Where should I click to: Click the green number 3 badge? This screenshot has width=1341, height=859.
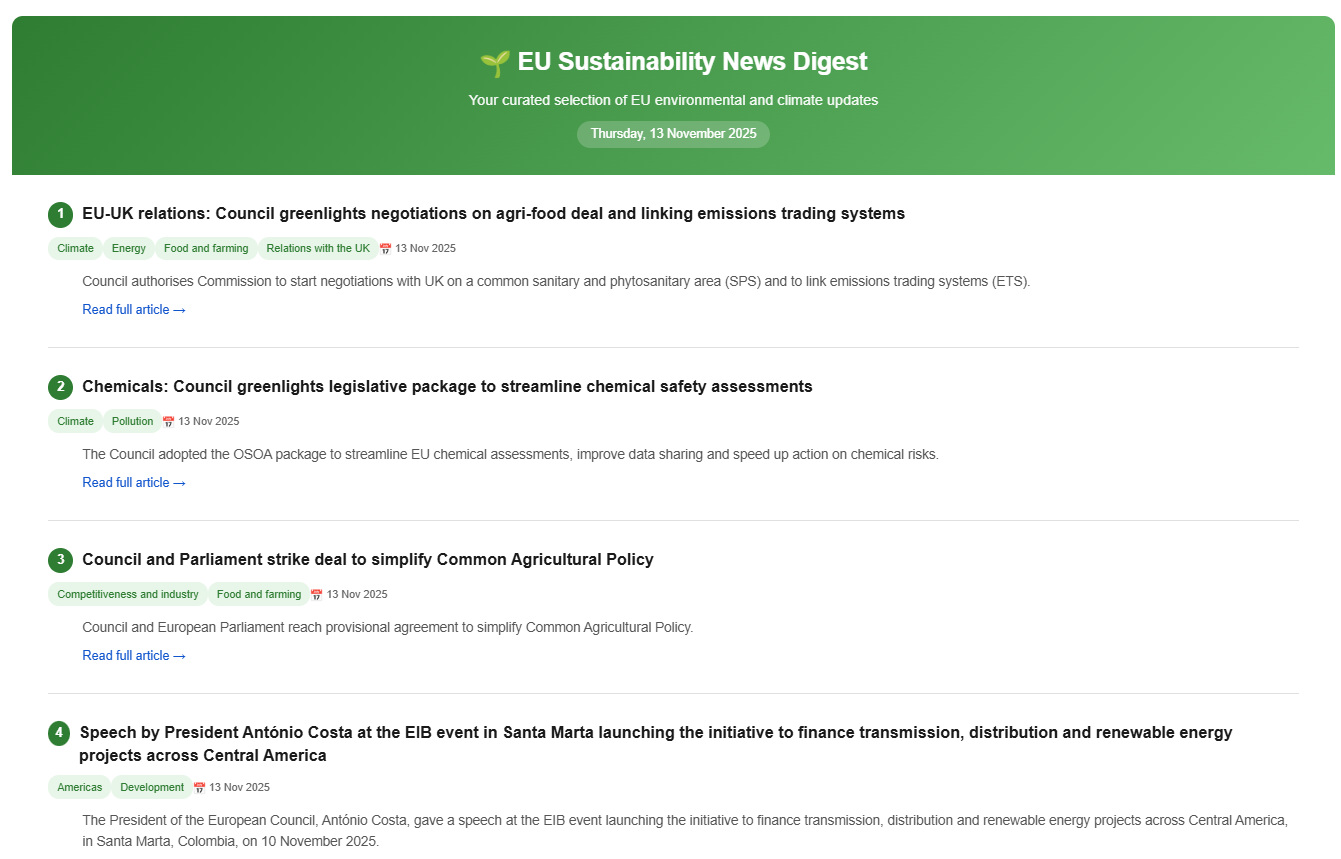pos(60,560)
